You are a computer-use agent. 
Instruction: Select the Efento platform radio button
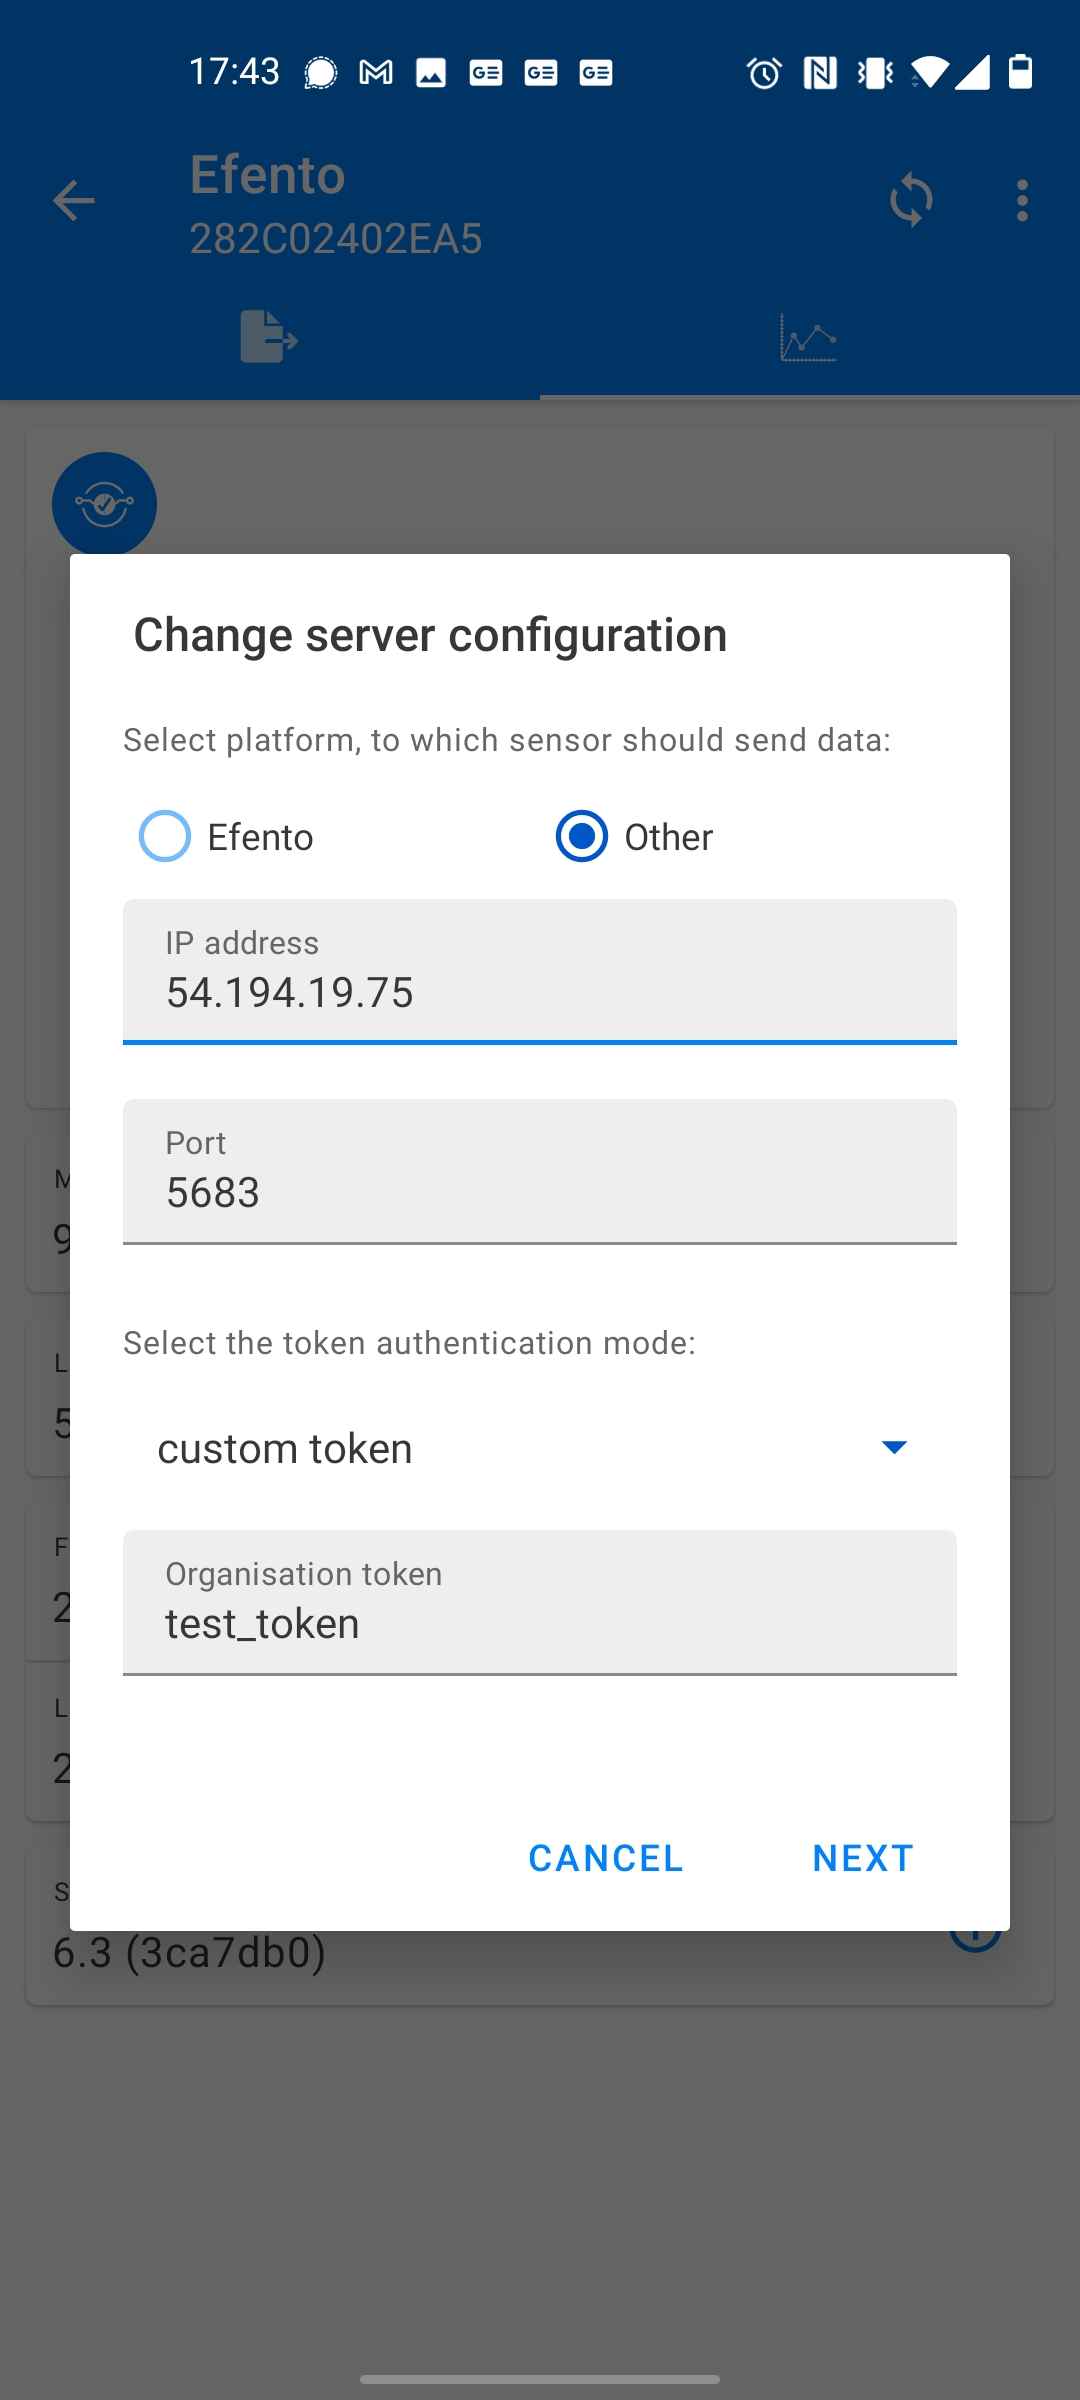(165, 837)
